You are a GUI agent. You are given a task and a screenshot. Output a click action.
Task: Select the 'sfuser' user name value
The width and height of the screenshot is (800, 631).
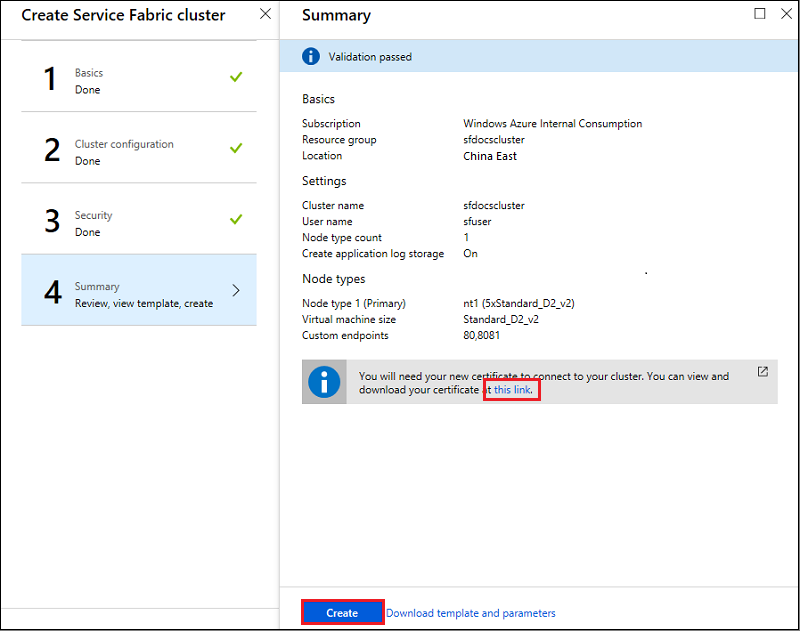click(477, 222)
